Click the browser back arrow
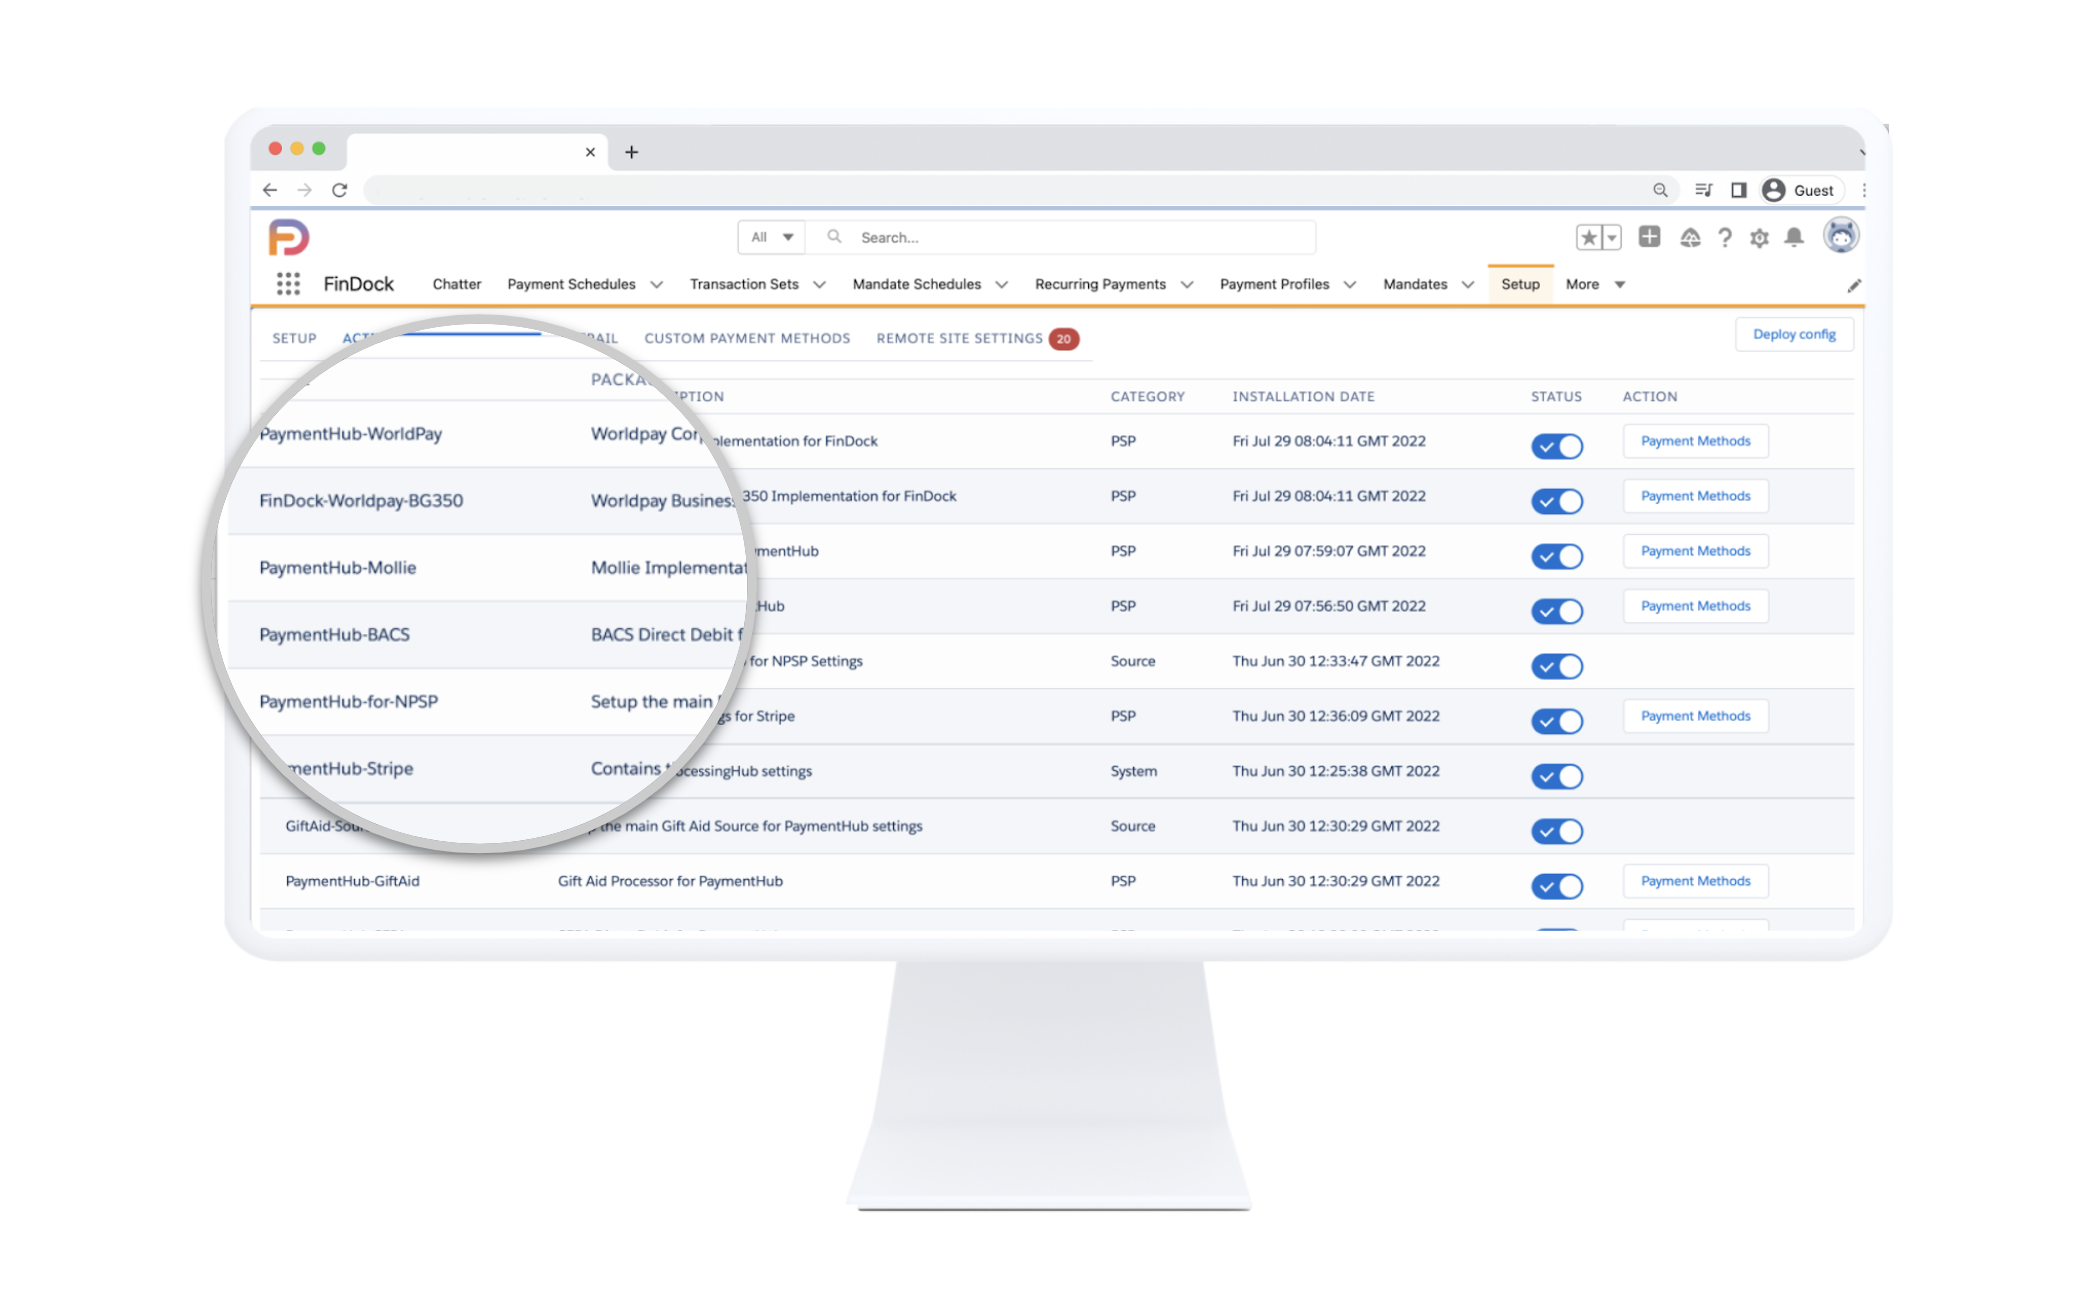Screen dimensions: 2098x1310 tap(270, 190)
